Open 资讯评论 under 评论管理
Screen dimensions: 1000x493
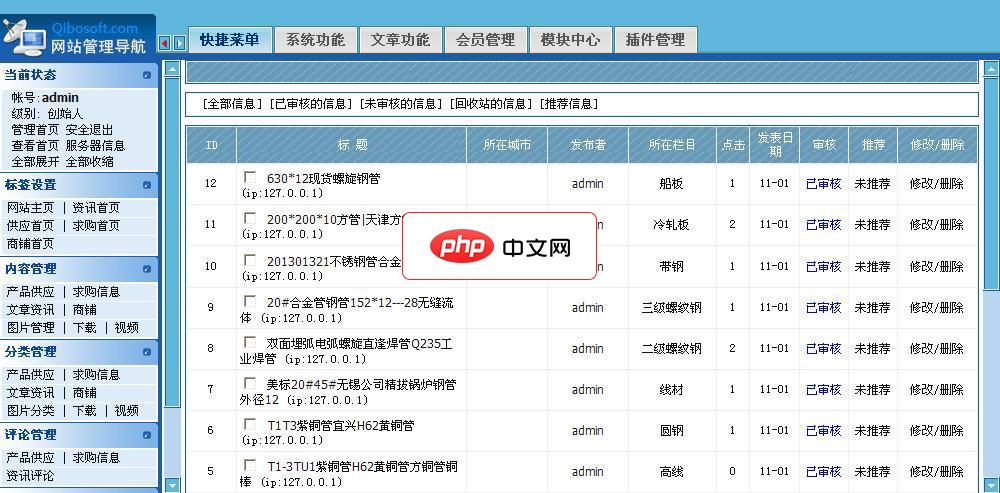point(31,476)
